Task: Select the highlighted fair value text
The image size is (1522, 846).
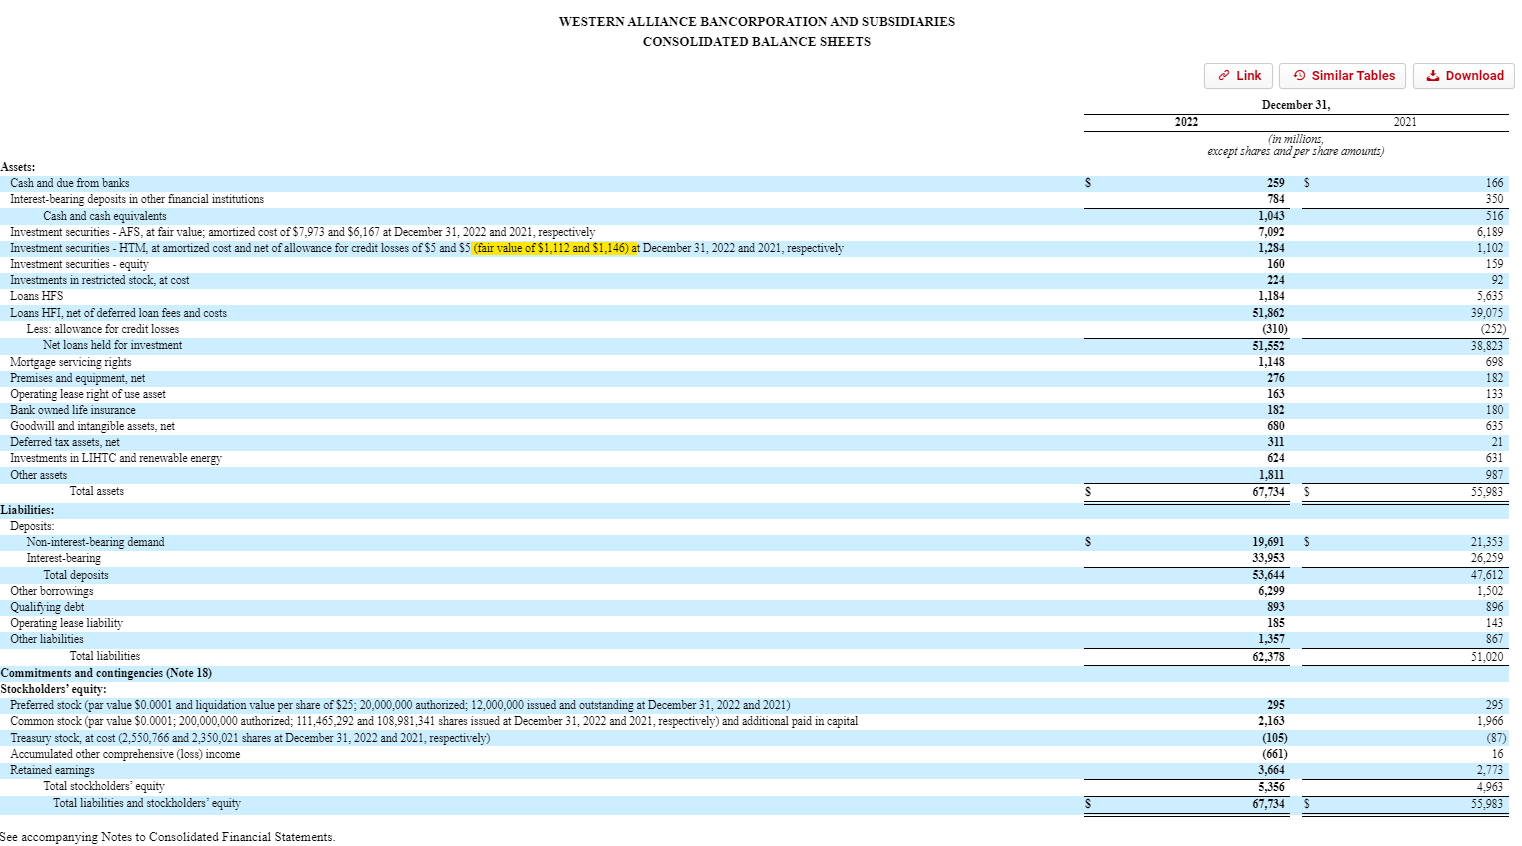Action: pos(556,248)
